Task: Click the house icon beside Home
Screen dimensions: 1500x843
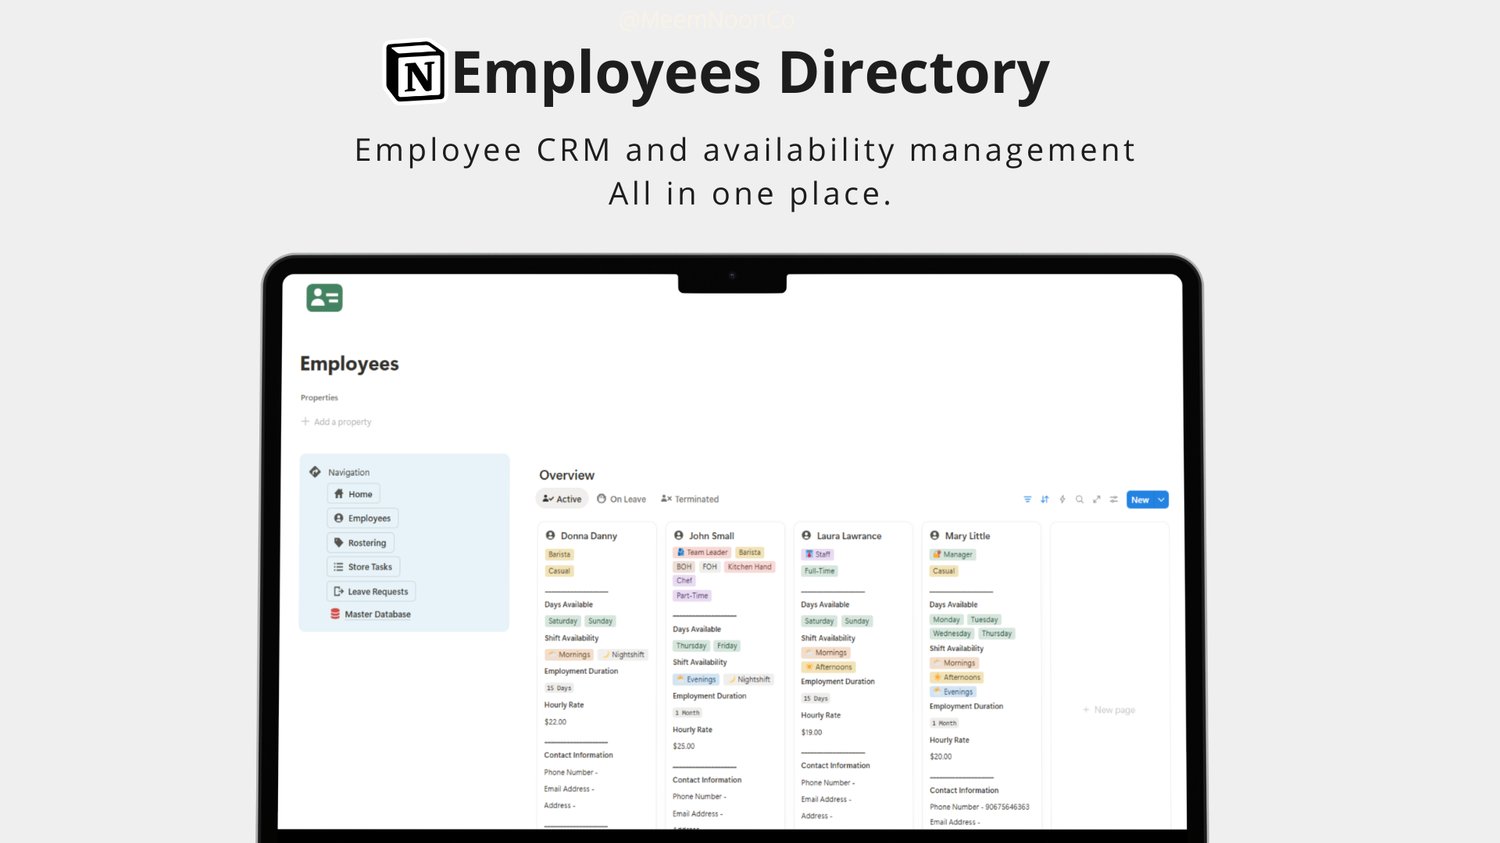Action: coord(339,494)
